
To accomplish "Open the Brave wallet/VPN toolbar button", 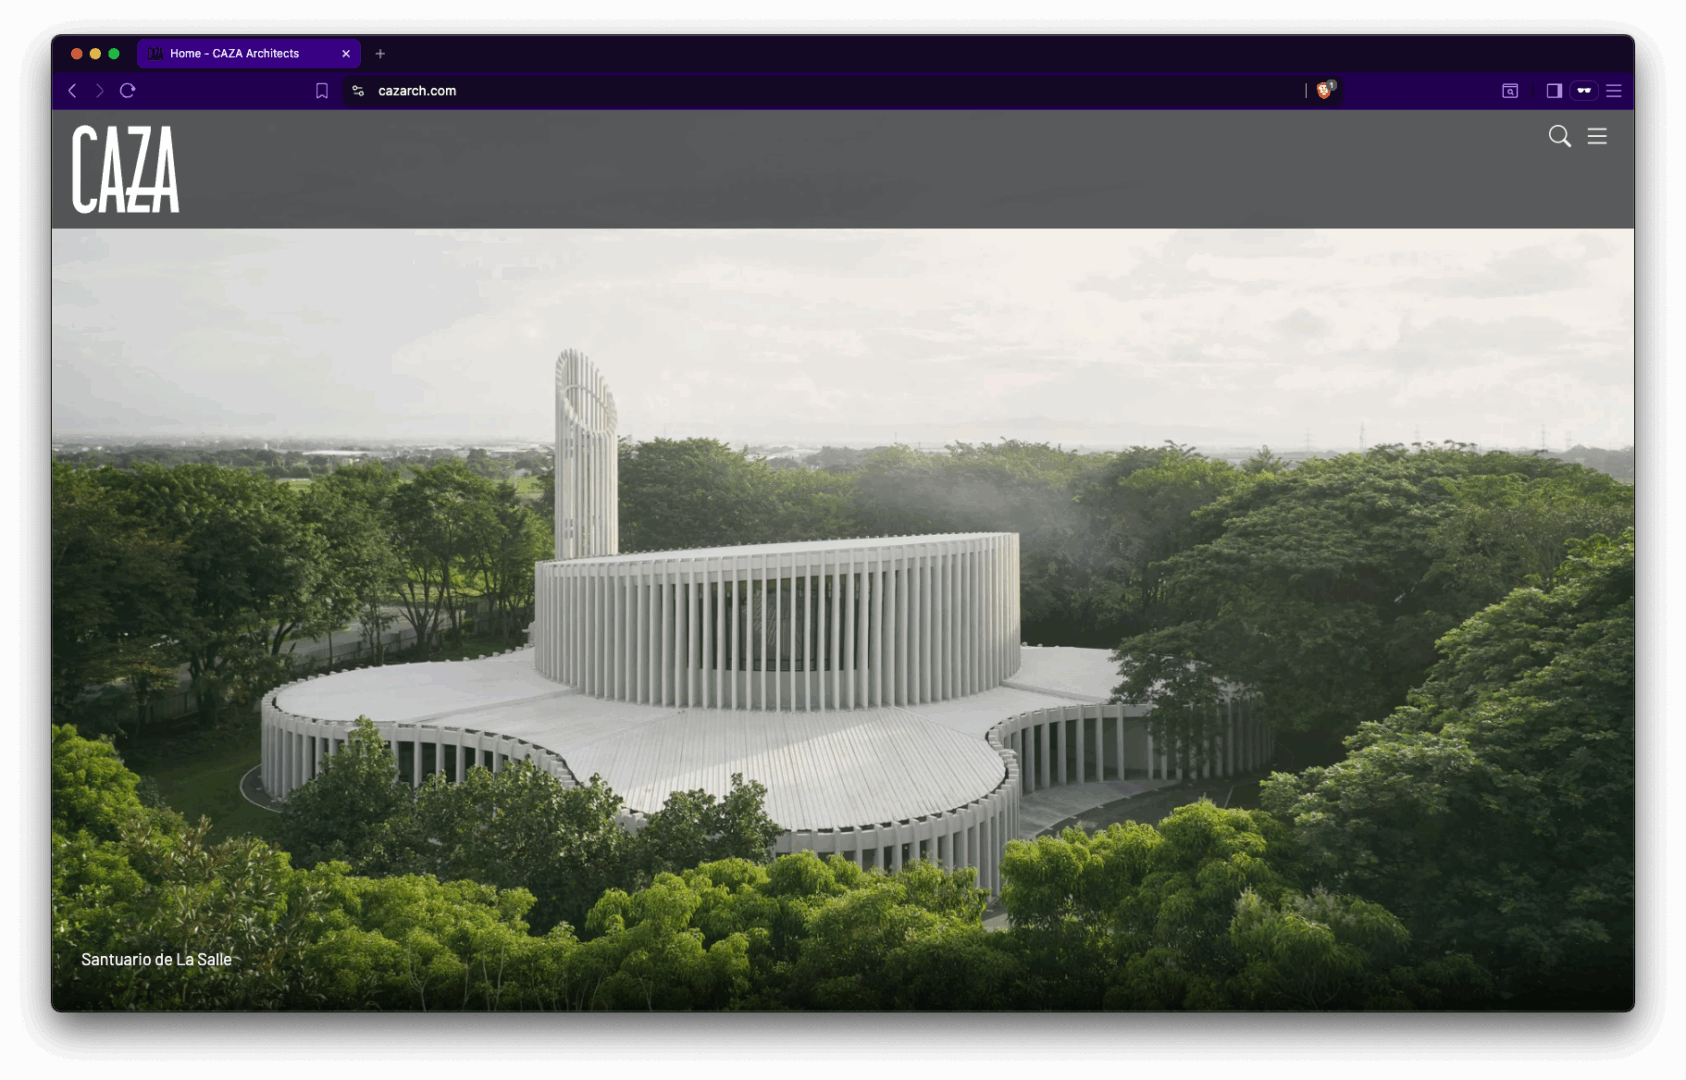I will (x=1584, y=91).
